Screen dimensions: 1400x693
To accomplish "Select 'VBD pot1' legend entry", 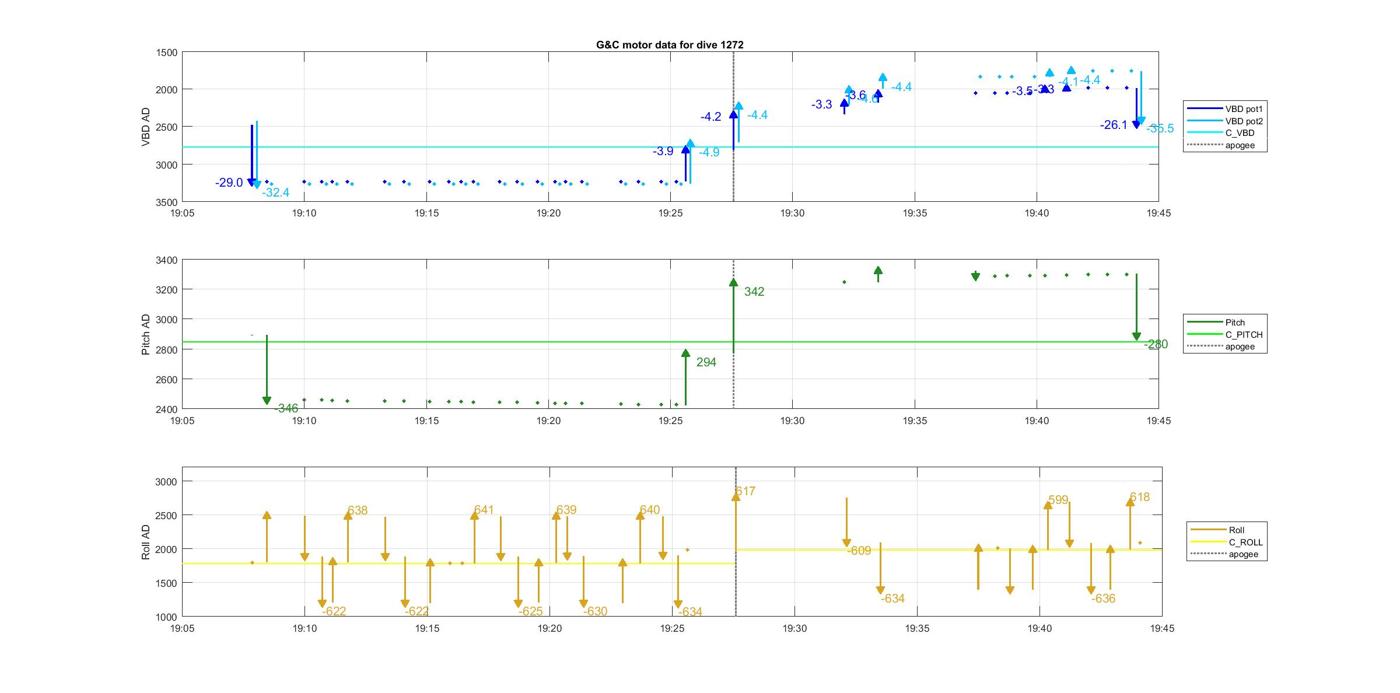I will tap(1228, 108).
